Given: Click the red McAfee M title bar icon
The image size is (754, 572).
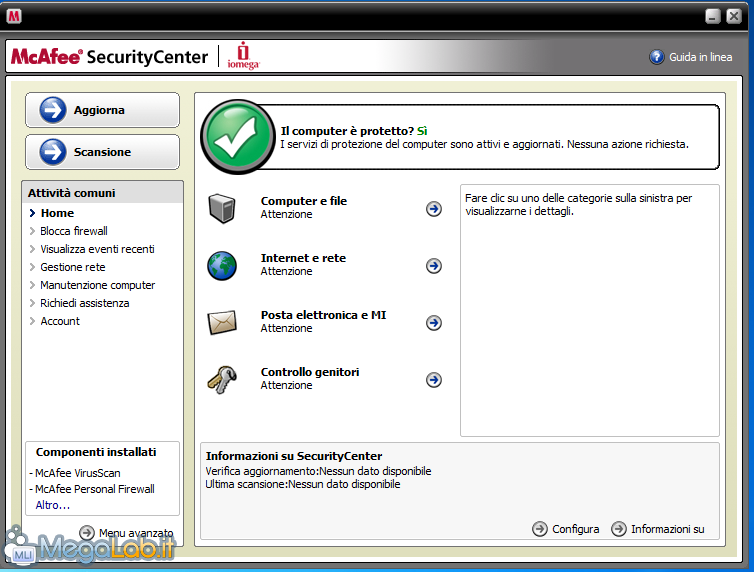Looking at the screenshot, I should point(14,16).
